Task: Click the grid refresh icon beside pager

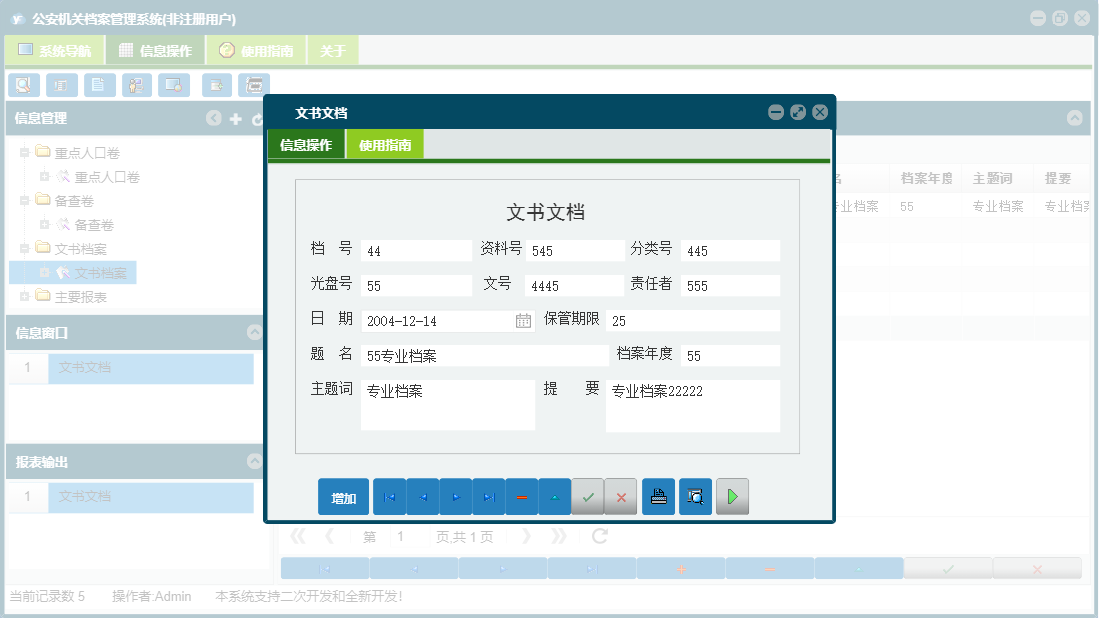Action: tap(599, 537)
